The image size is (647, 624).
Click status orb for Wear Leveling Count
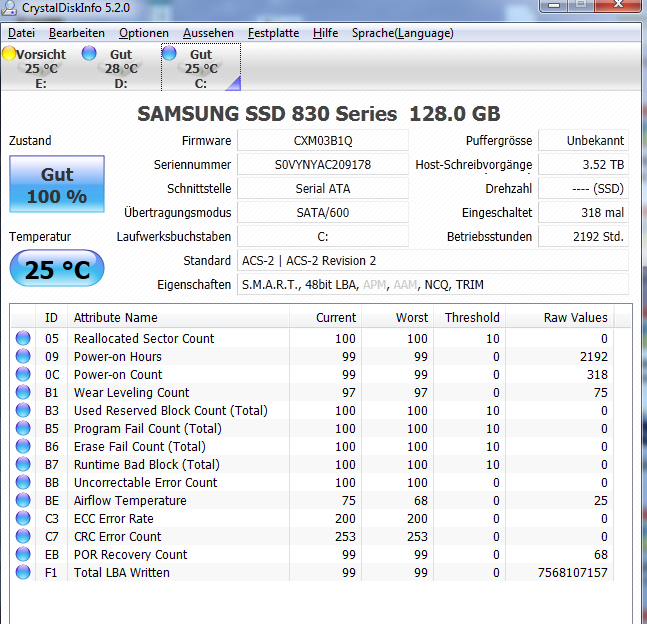(x=23, y=392)
